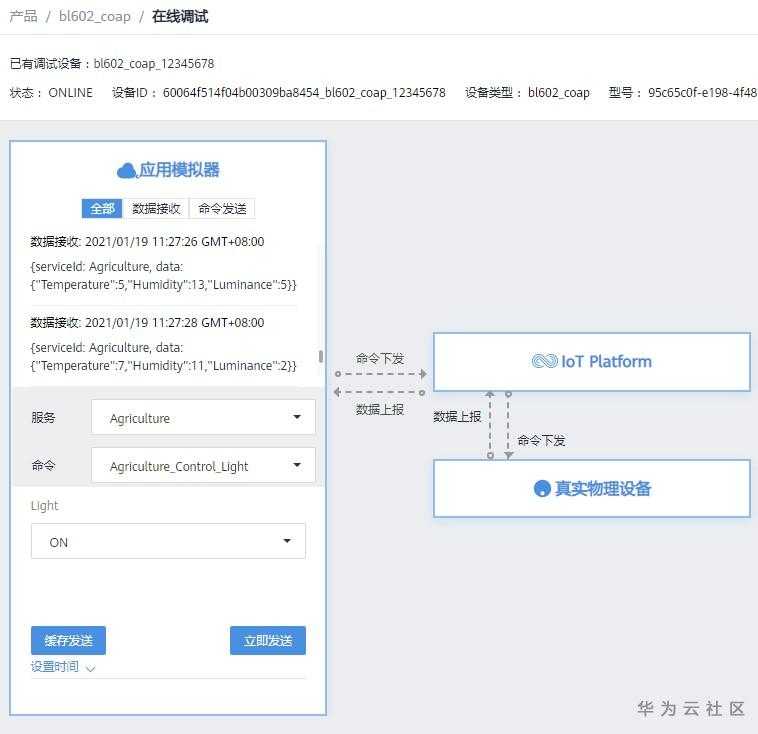Click the log entry with Temperature 7
The height and width of the screenshot is (734, 758).
[x=163, y=356]
